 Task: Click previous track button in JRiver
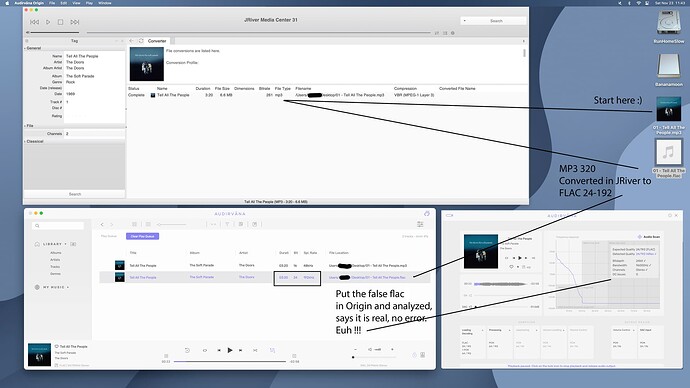[34, 22]
